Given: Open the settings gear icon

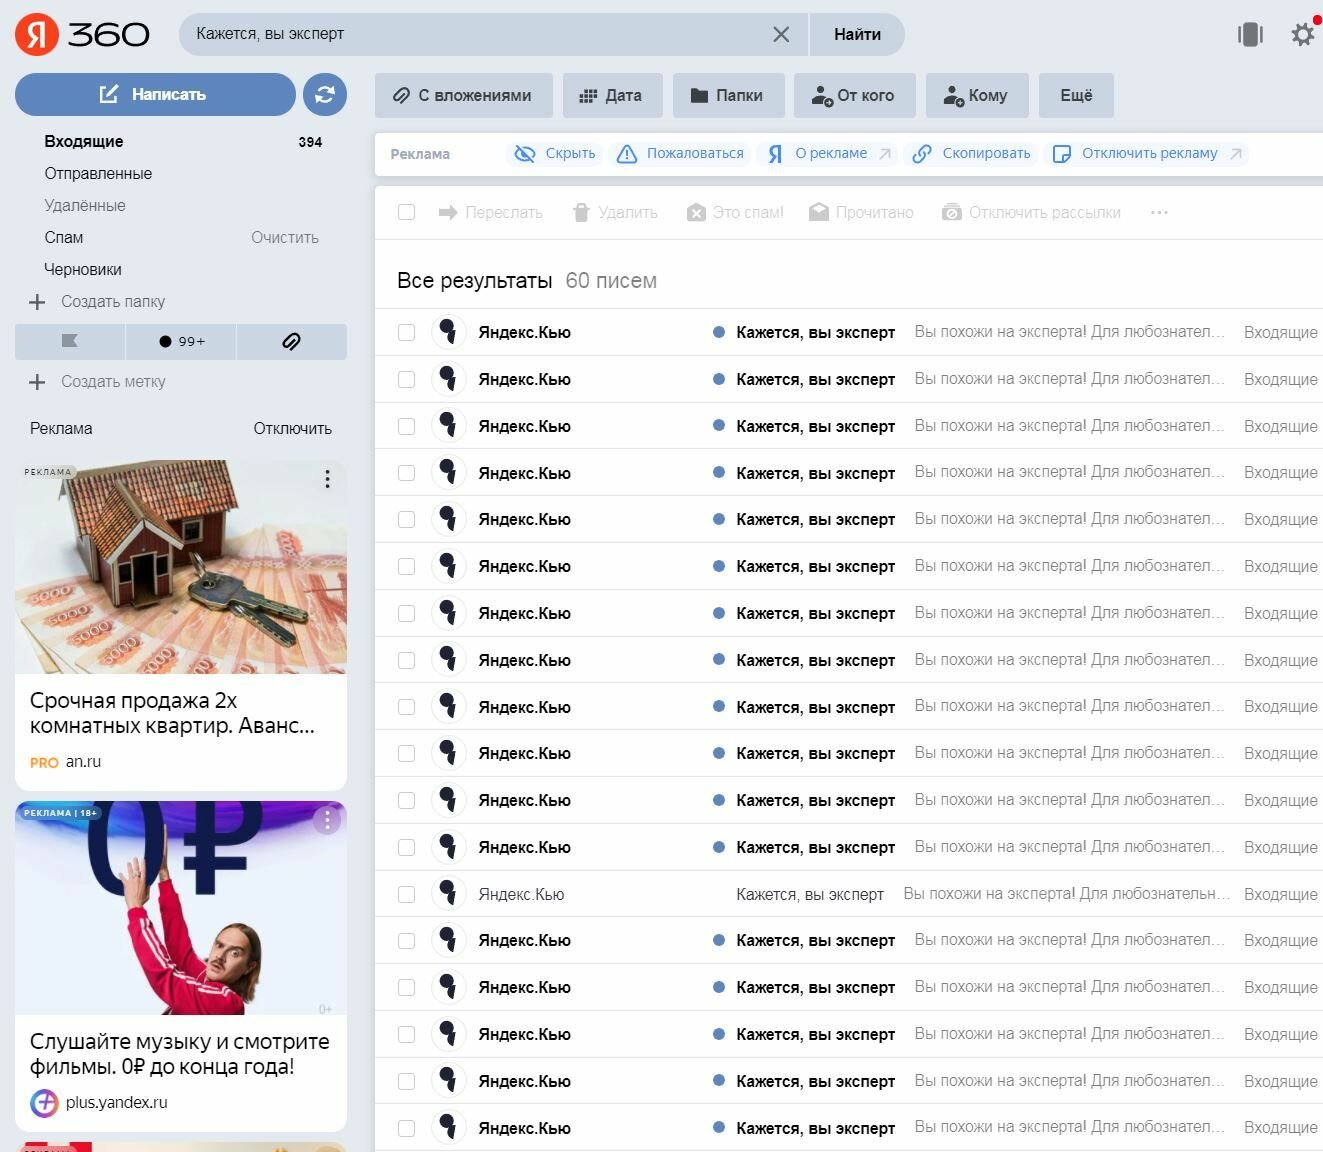Looking at the screenshot, I should pos(1302,34).
